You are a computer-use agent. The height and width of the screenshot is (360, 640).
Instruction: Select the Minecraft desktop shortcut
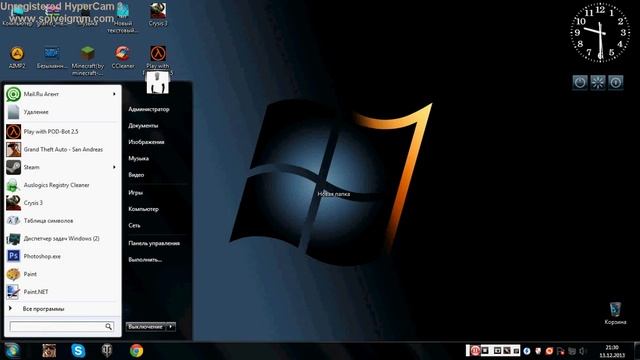coord(87,61)
